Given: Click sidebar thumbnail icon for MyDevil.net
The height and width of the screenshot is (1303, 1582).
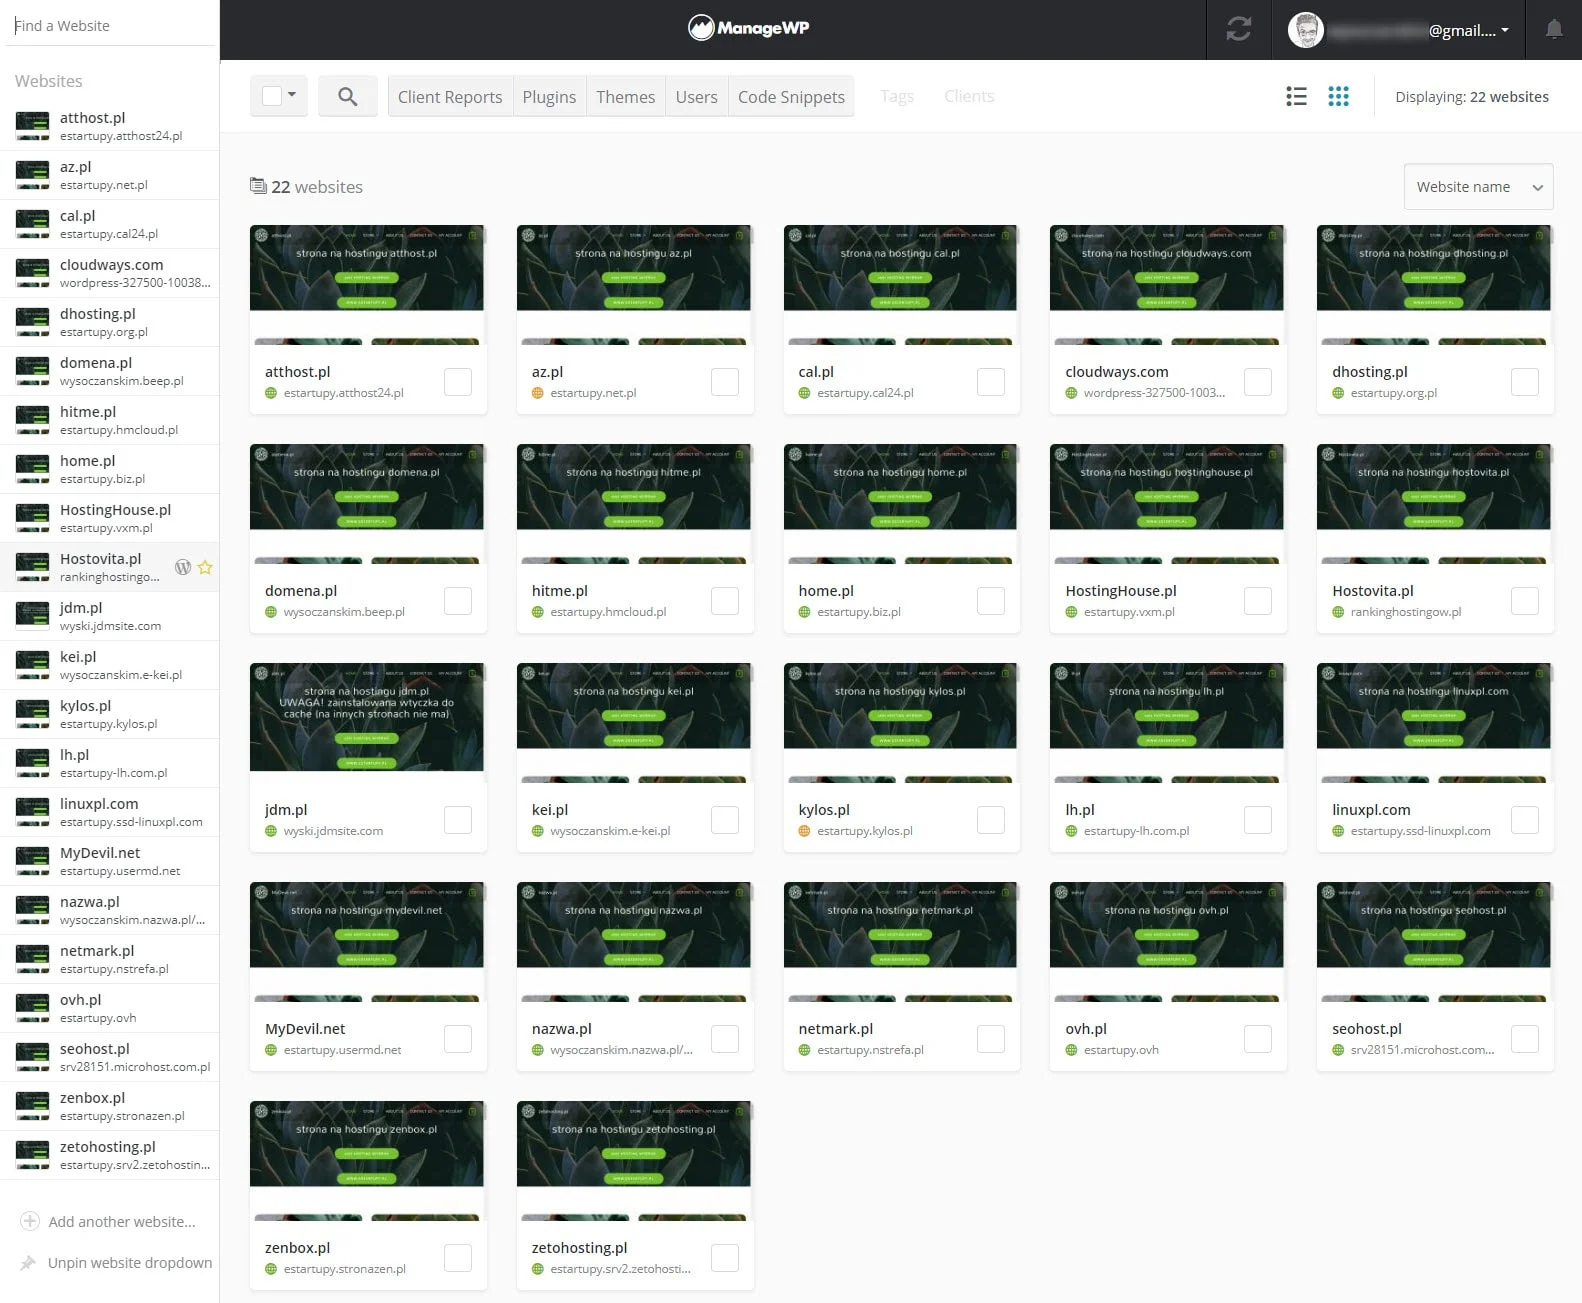Looking at the screenshot, I should [33, 861].
